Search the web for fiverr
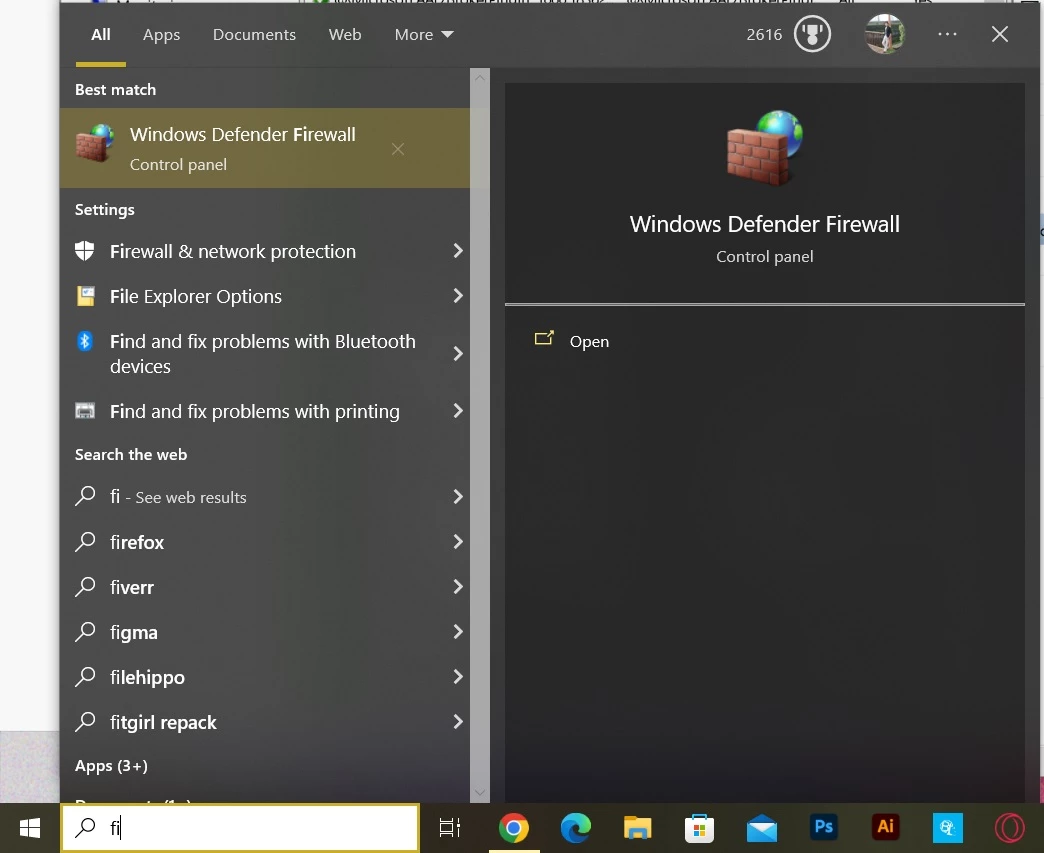 [265, 587]
